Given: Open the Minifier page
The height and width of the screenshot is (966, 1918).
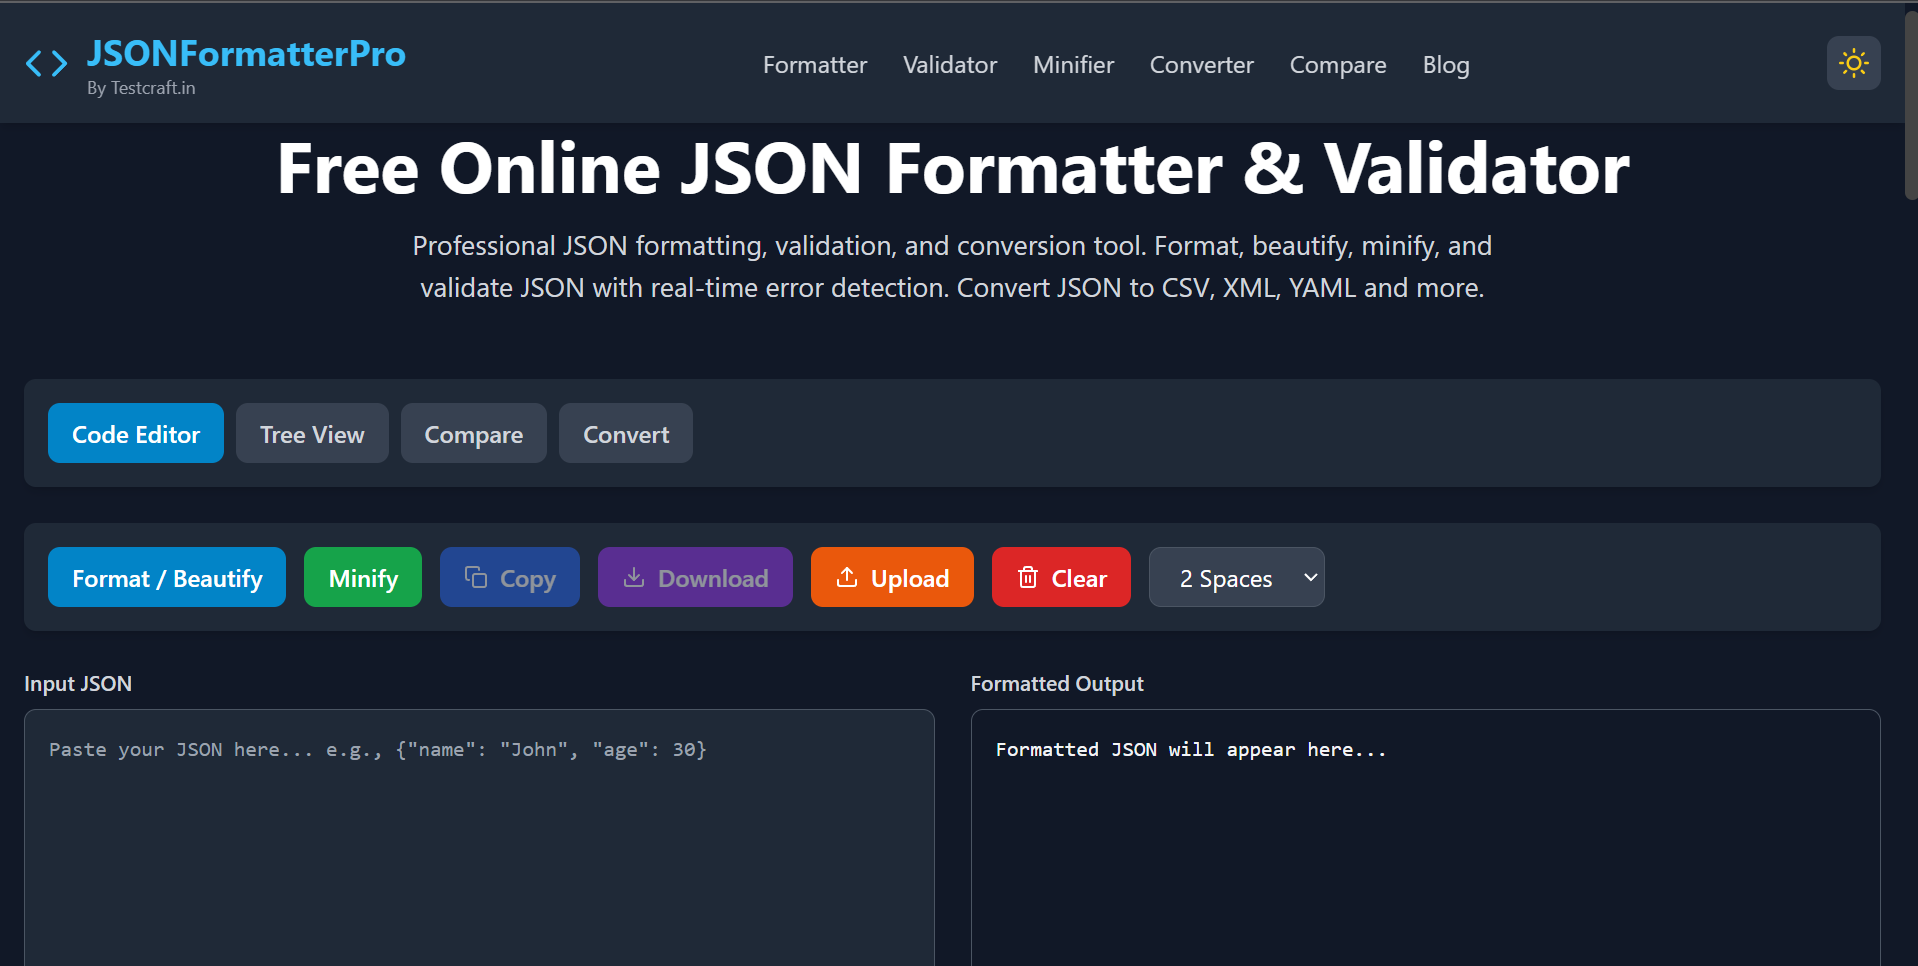Looking at the screenshot, I should click(x=1073, y=64).
